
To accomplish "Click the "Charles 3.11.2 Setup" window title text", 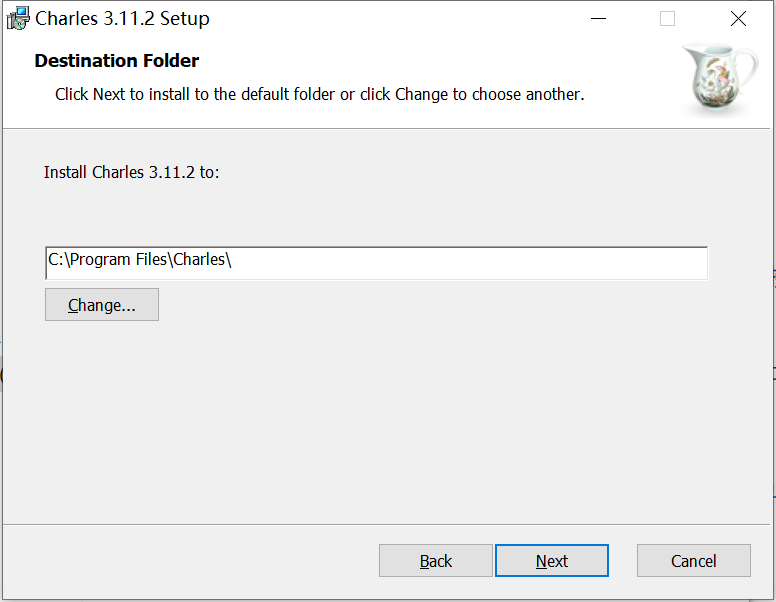I will pyautogui.click(x=122, y=18).
